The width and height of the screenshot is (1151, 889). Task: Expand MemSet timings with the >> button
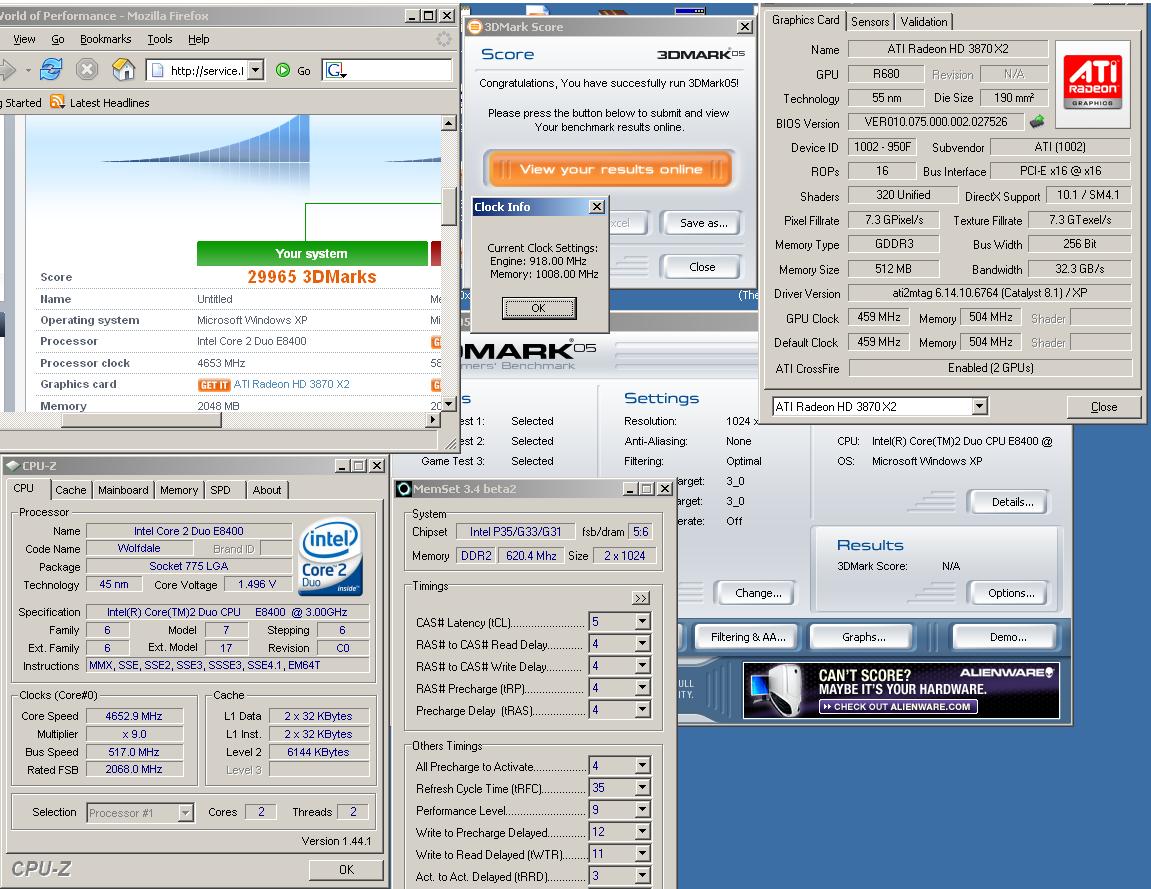point(640,598)
